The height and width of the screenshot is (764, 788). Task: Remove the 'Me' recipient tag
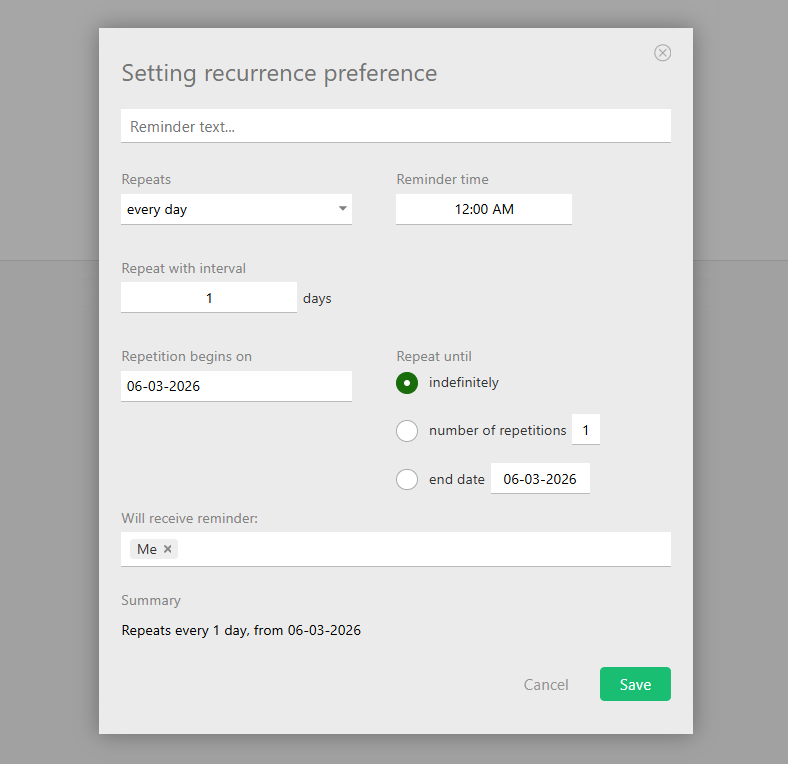tap(168, 549)
